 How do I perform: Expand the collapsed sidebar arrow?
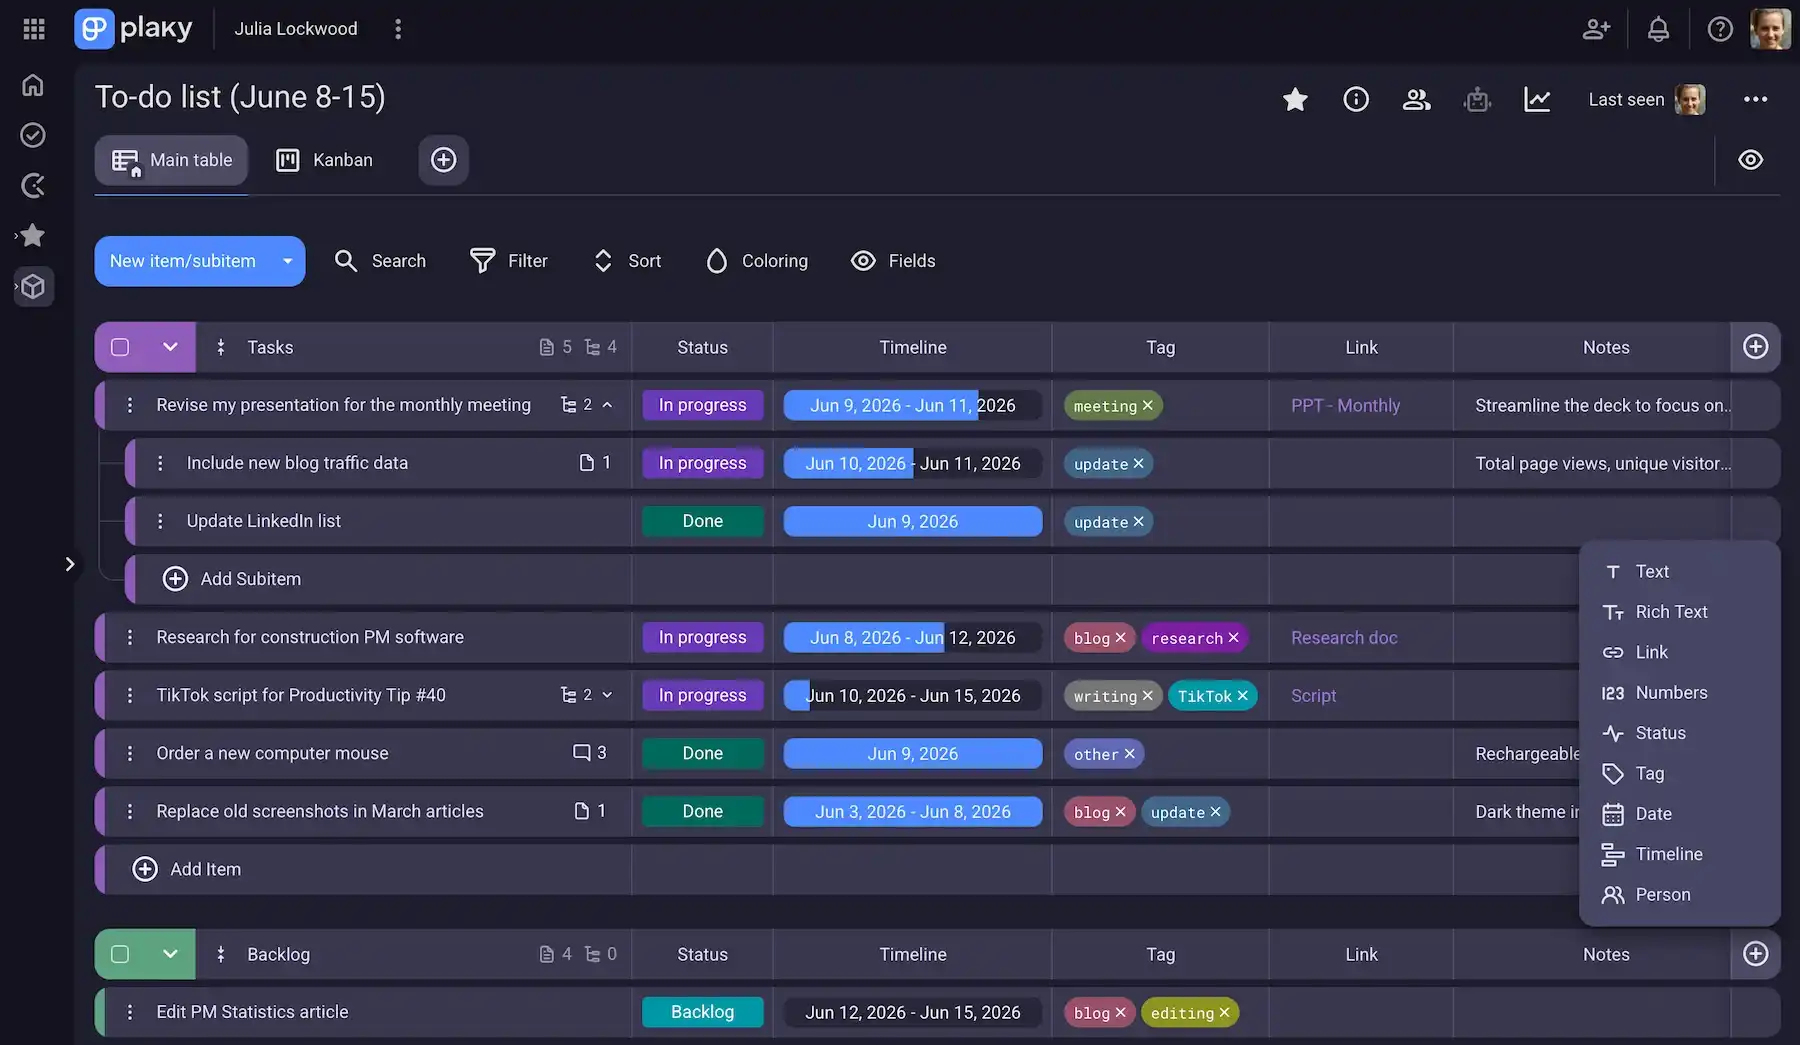coord(69,564)
